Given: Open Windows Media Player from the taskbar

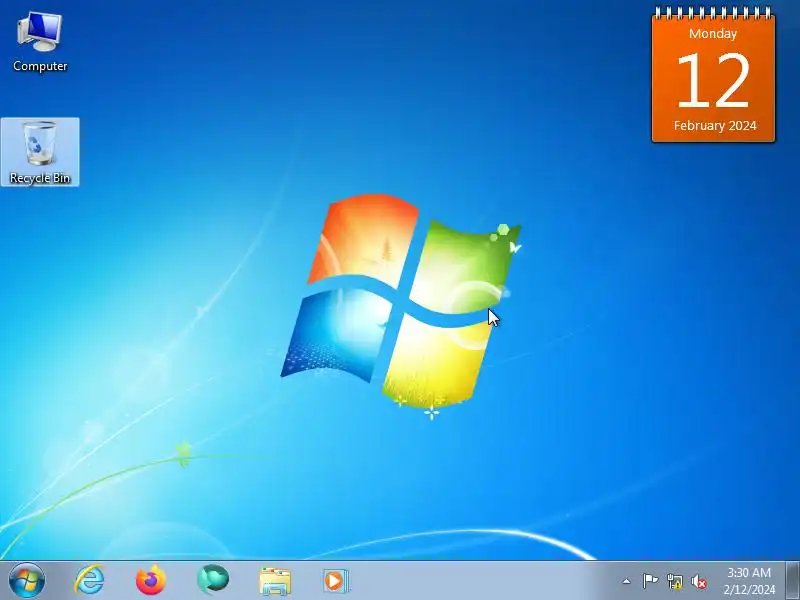Looking at the screenshot, I should pos(336,581).
